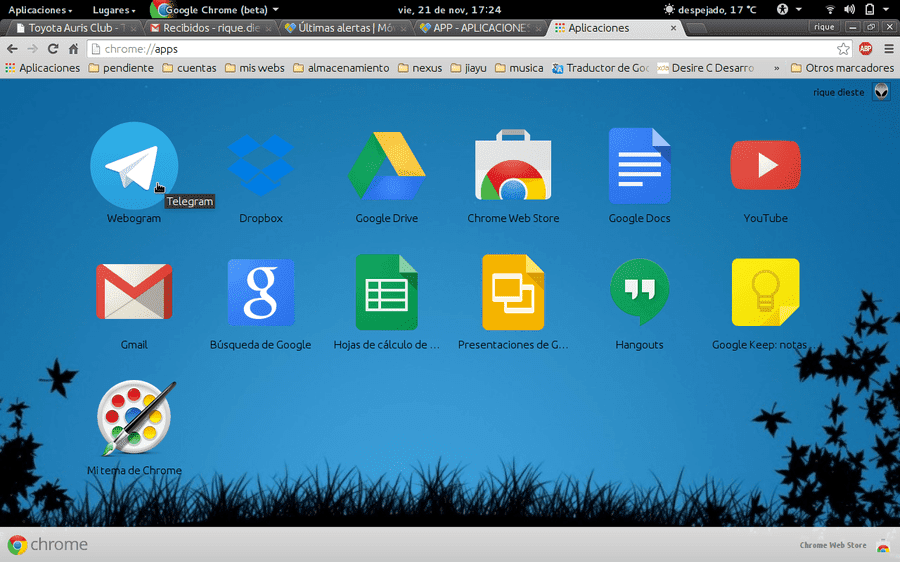Open the pendiente bookmark folder

(x=122, y=68)
